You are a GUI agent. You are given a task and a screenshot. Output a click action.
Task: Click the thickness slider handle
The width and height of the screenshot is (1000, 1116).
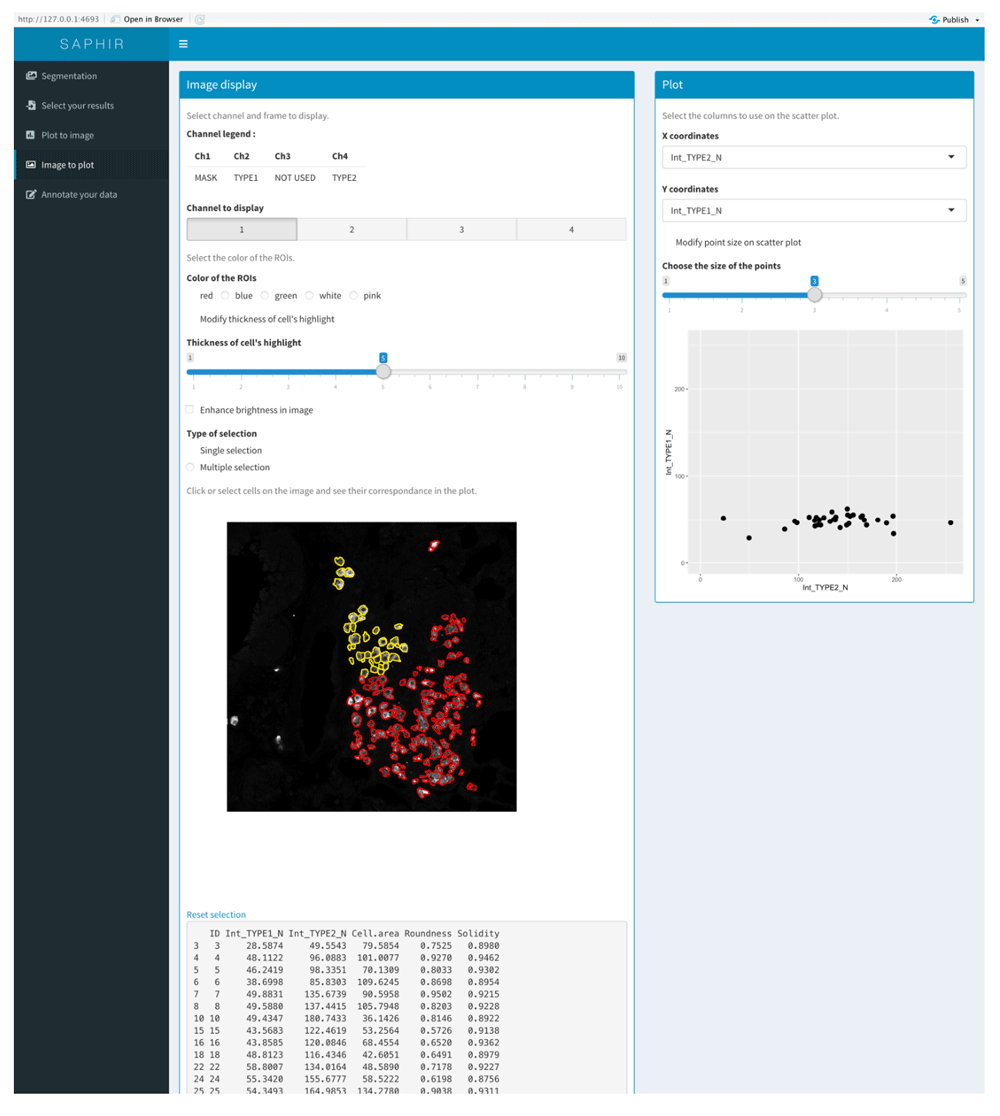coord(383,372)
